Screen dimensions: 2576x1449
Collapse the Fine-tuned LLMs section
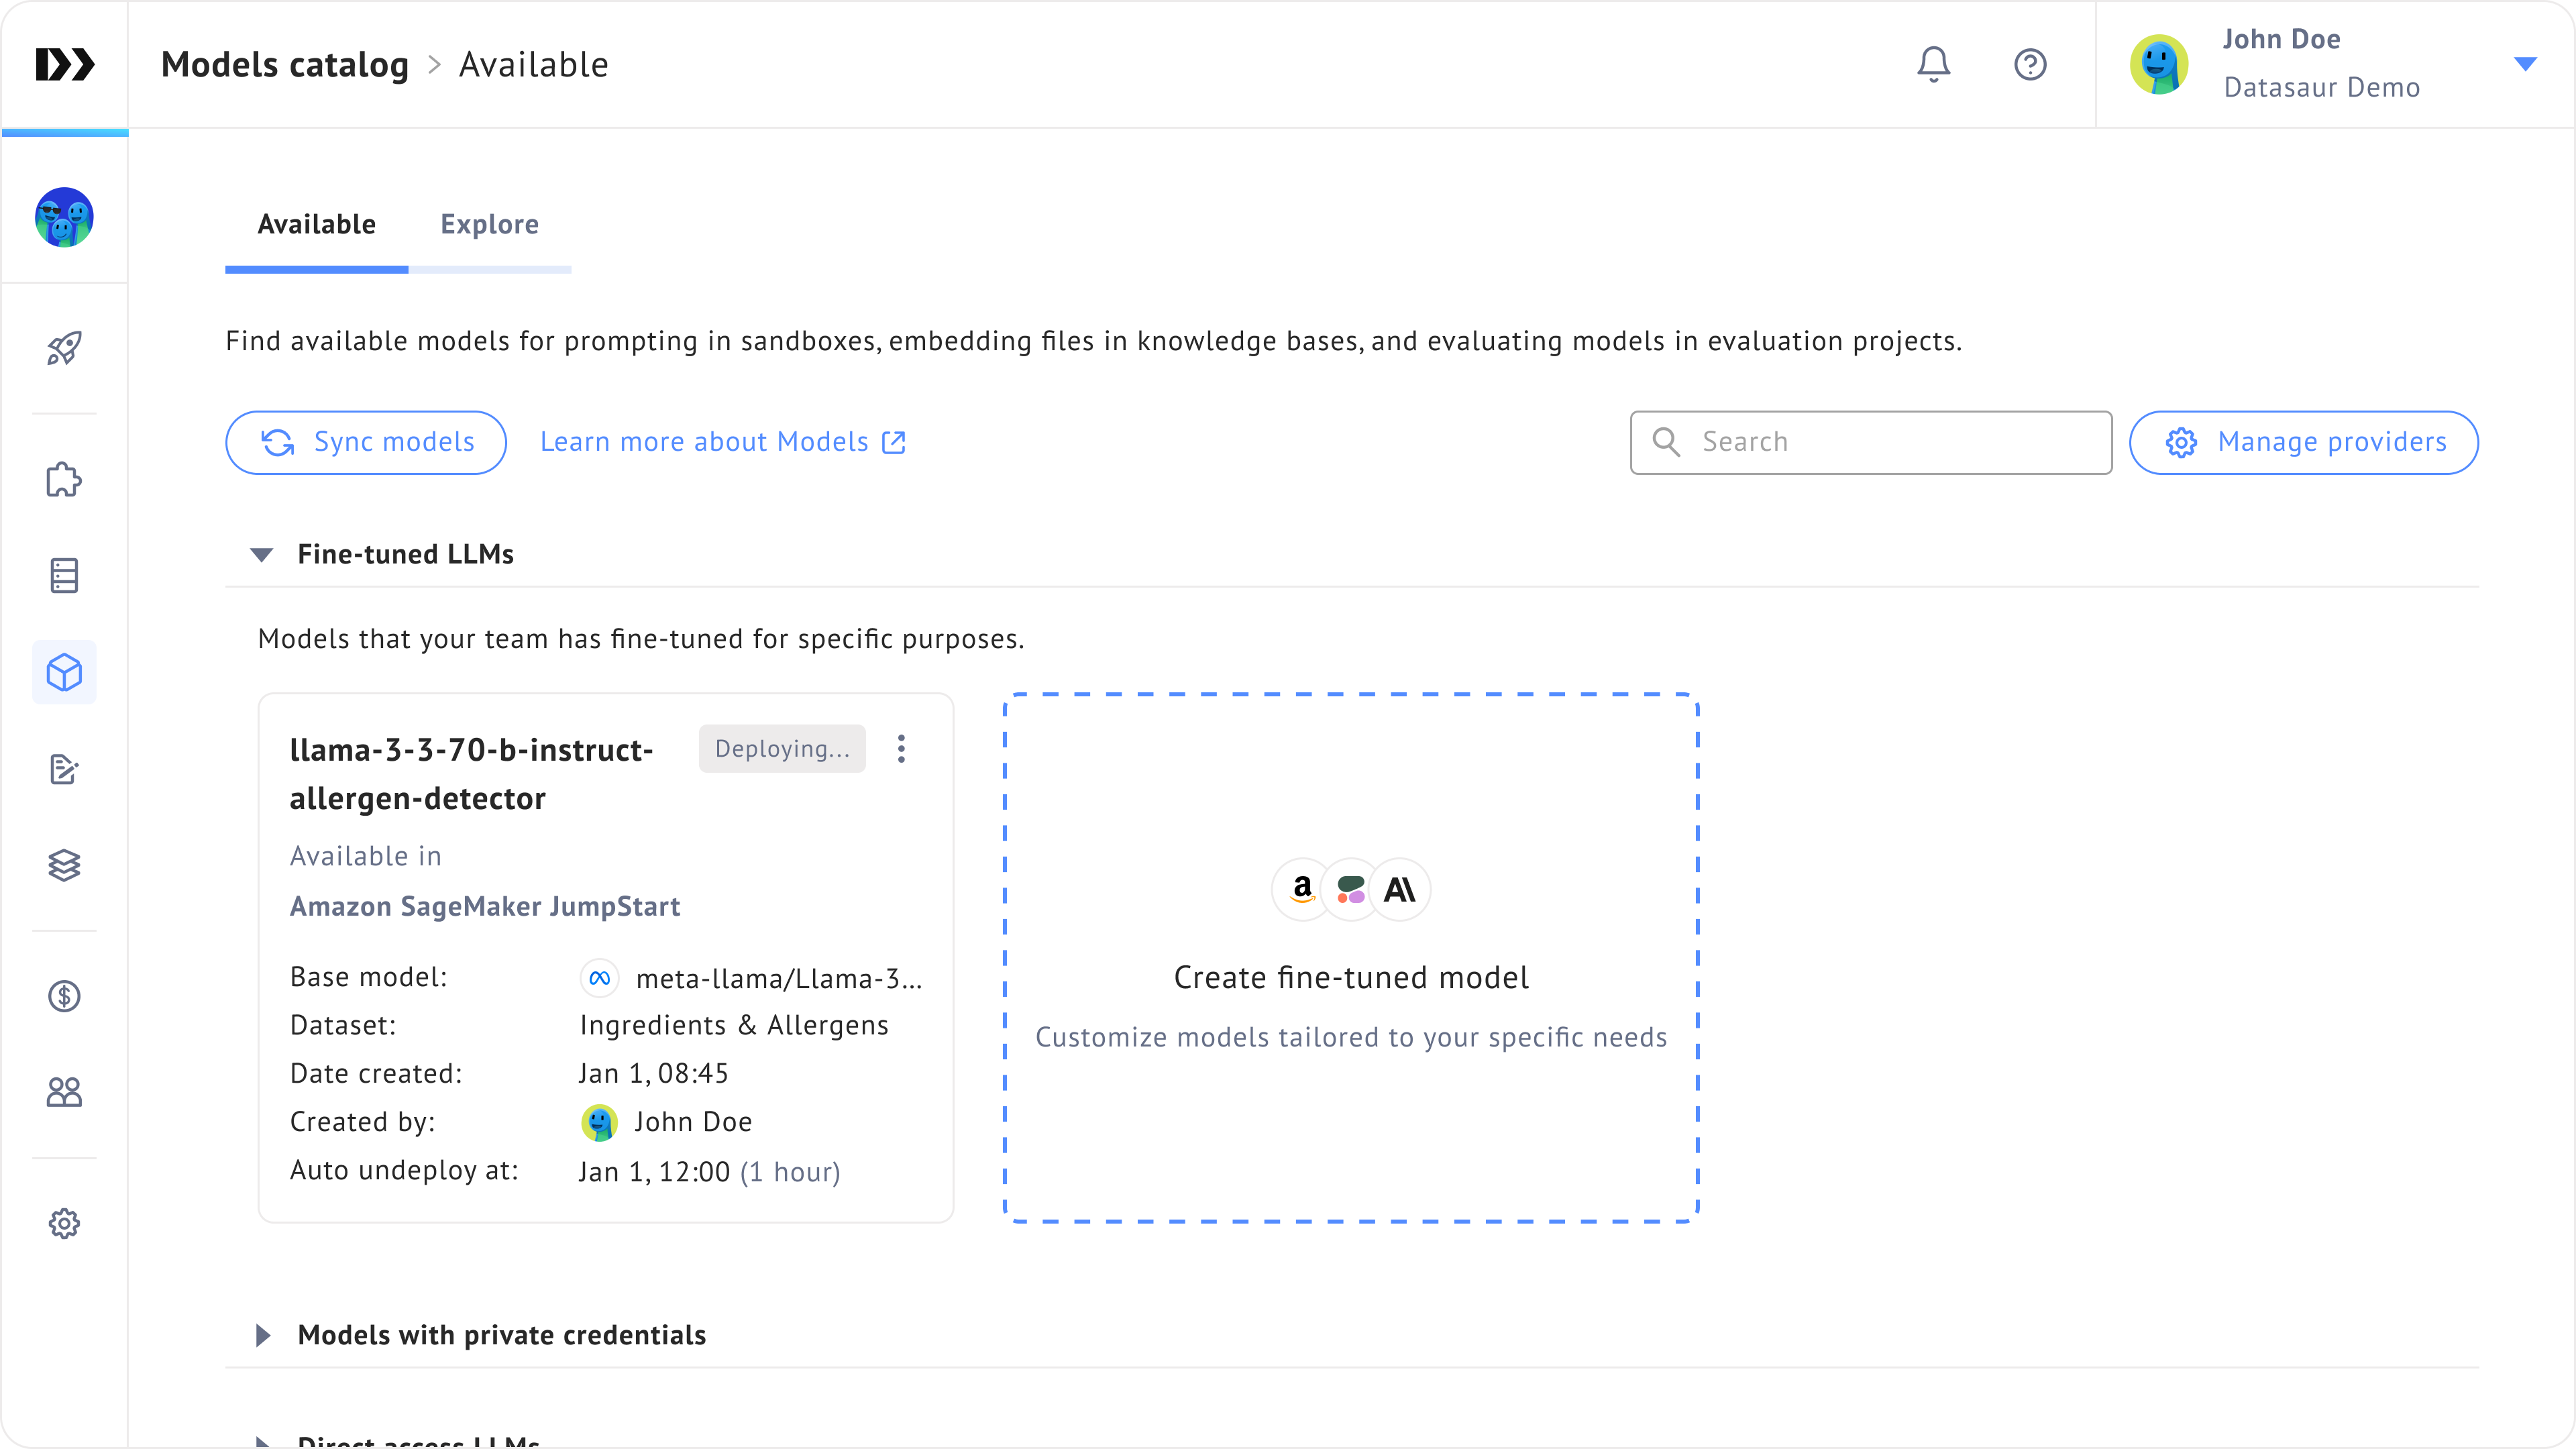(262, 555)
